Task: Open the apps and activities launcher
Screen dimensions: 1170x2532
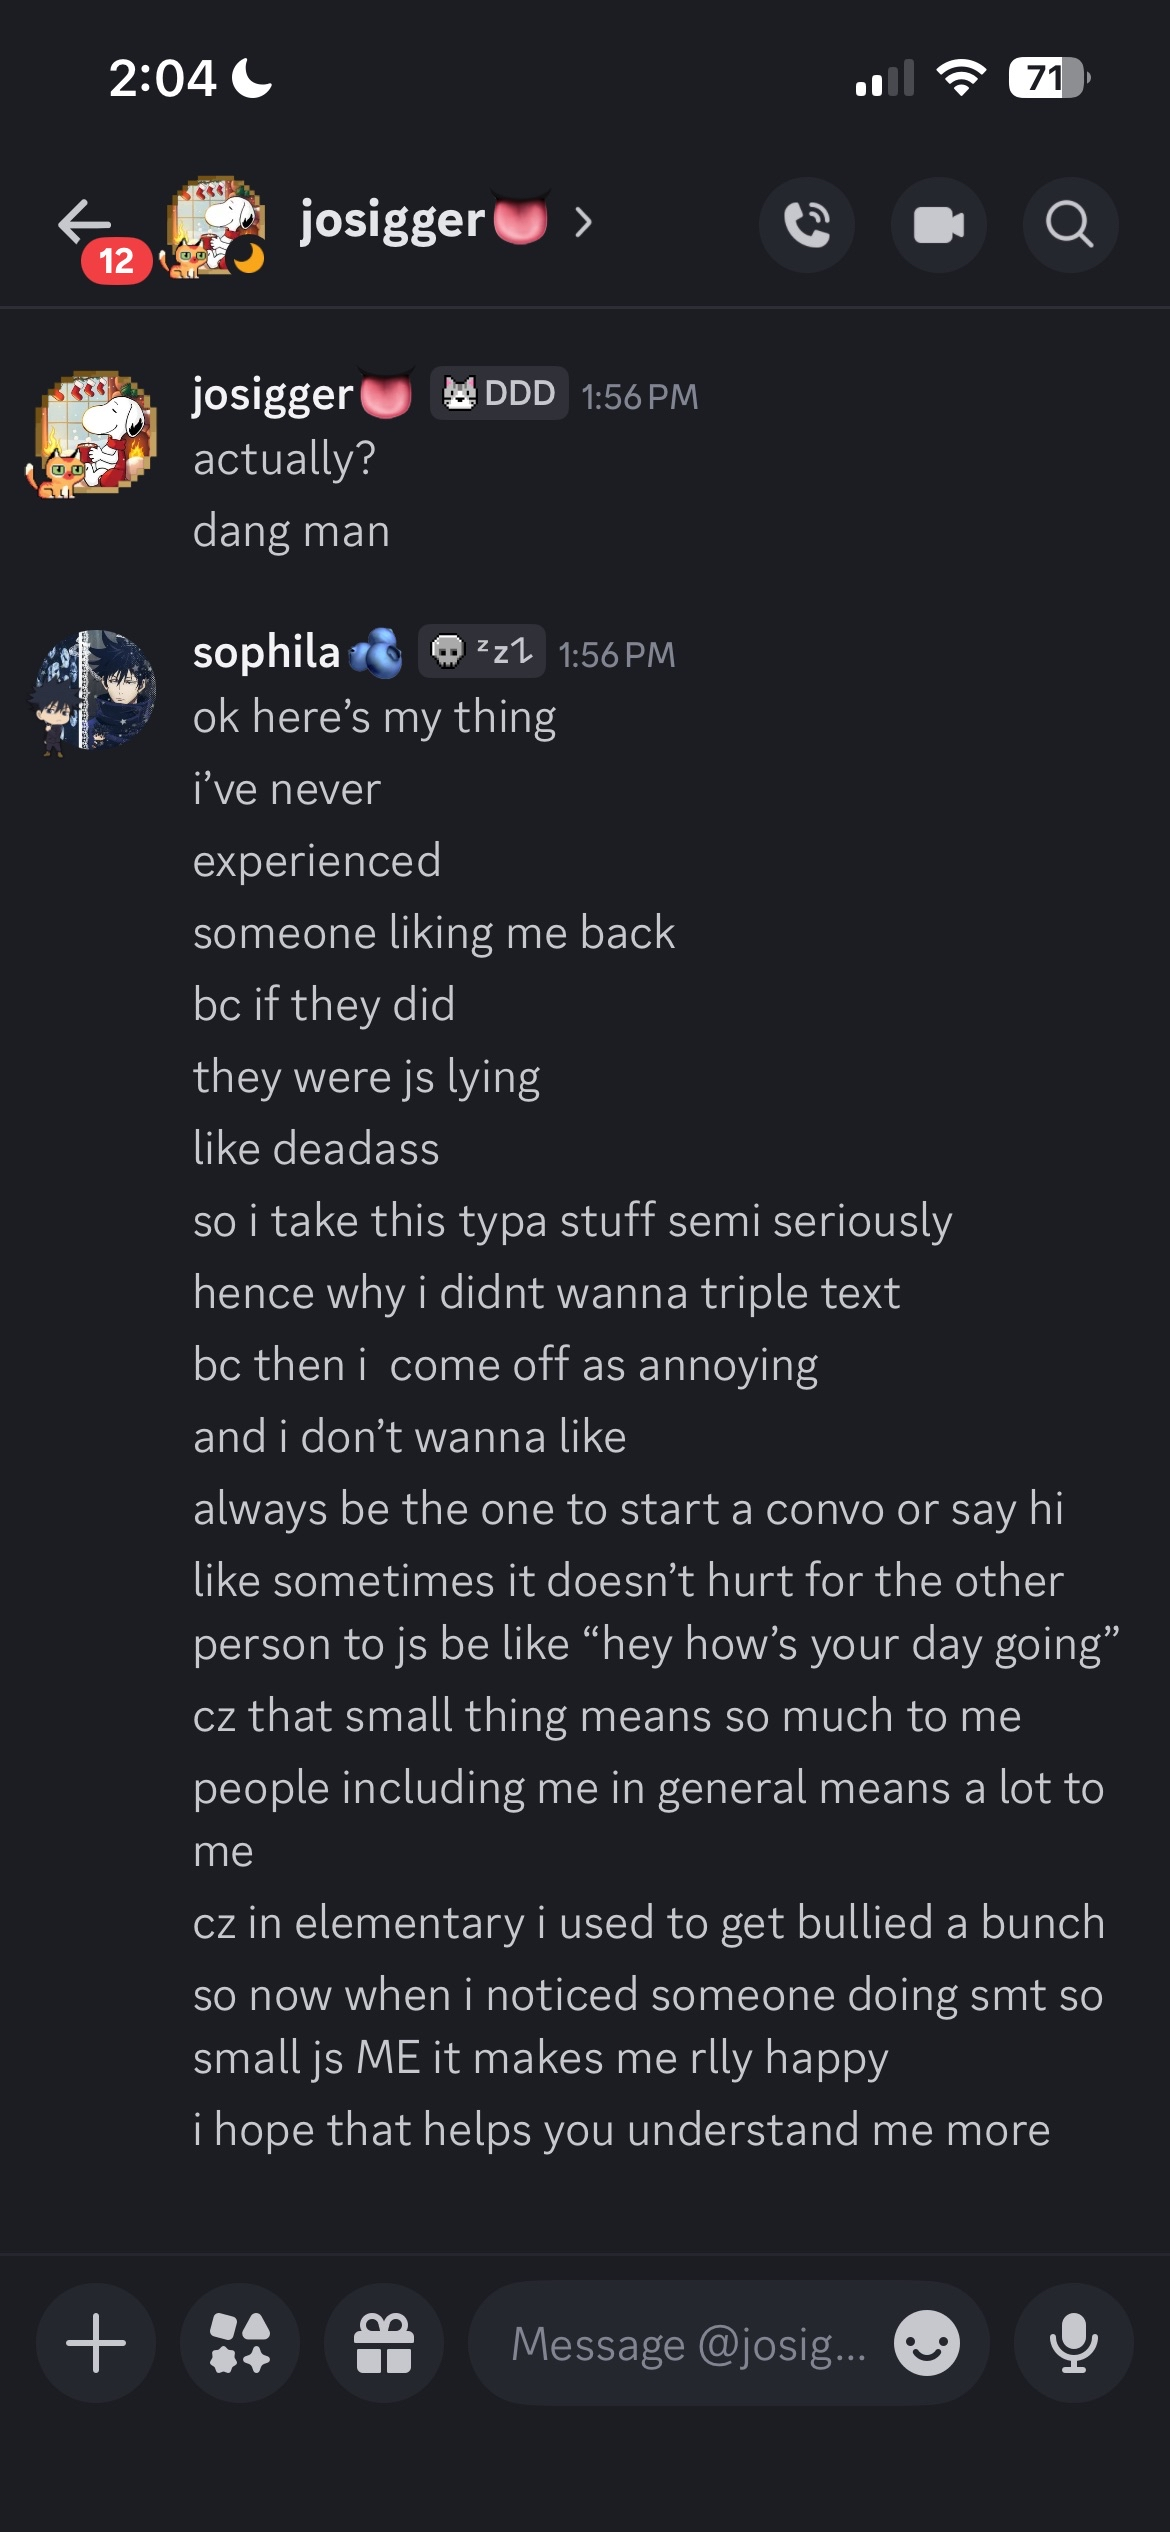Action: 240,2343
